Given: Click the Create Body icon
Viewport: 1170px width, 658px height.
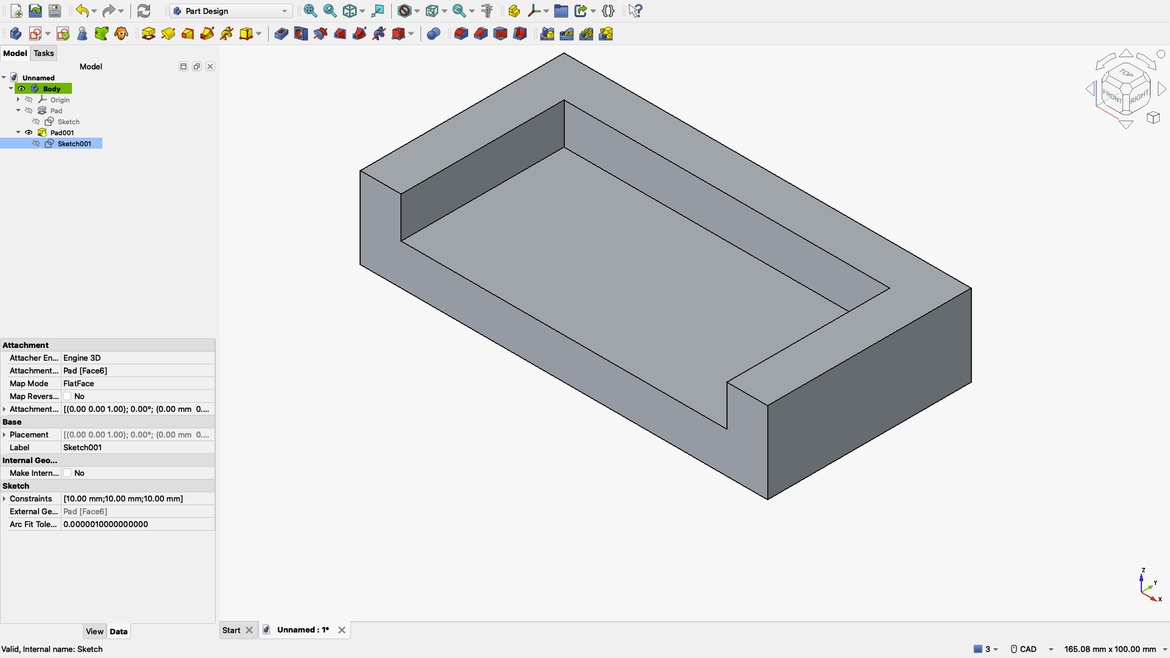Looking at the screenshot, I should [14, 33].
